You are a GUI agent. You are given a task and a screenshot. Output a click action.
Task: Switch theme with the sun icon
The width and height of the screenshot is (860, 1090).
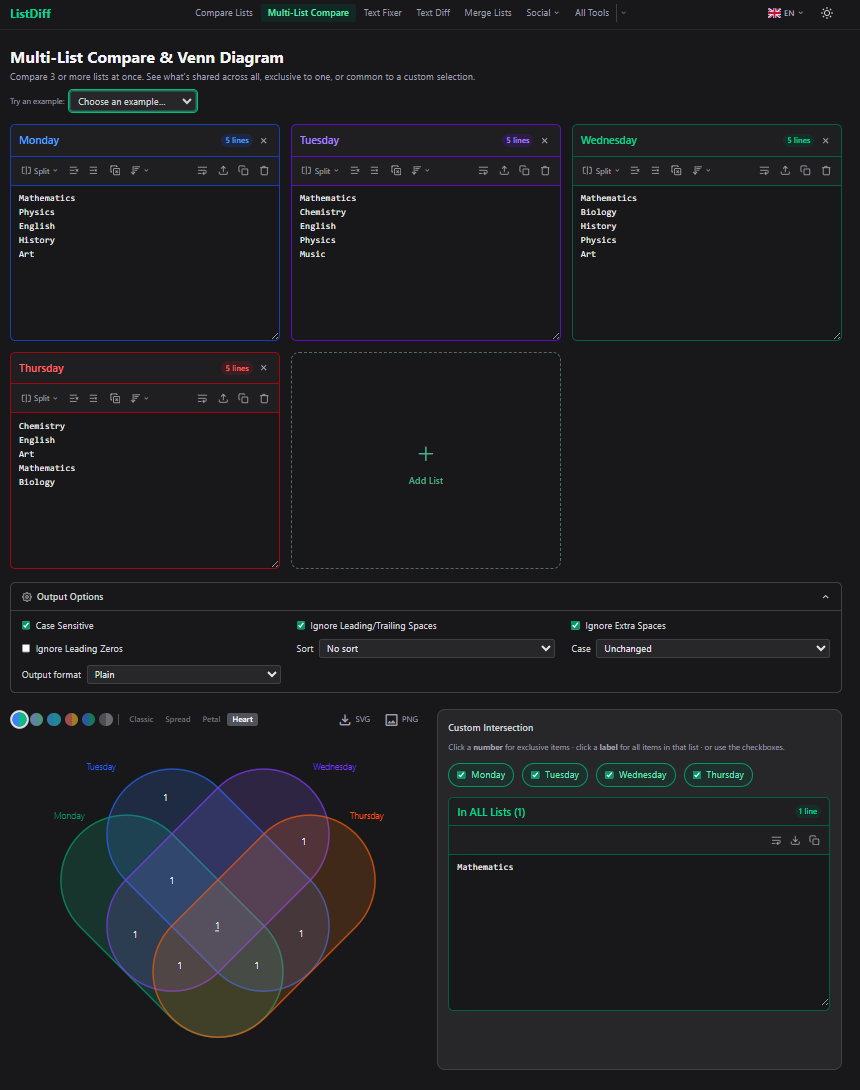pyautogui.click(x=827, y=13)
